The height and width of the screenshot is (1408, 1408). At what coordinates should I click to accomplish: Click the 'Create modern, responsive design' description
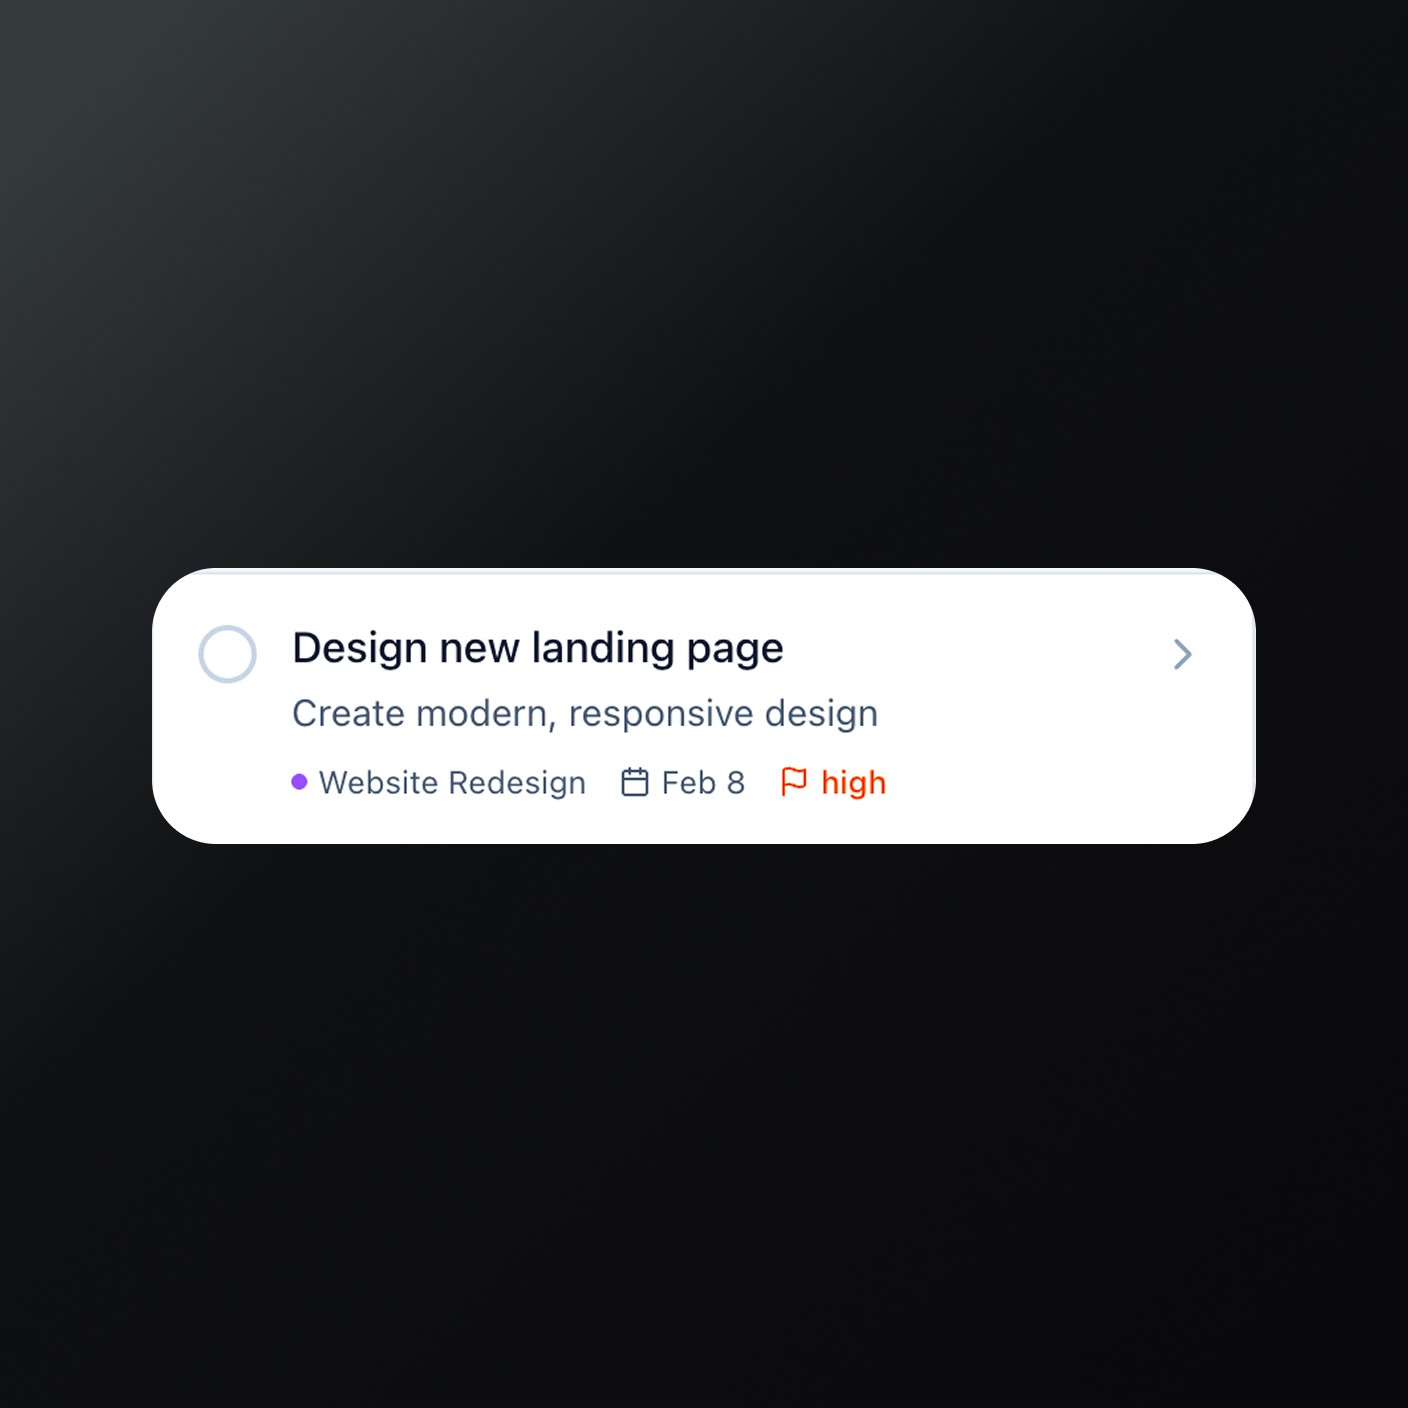[x=585, y=714]
